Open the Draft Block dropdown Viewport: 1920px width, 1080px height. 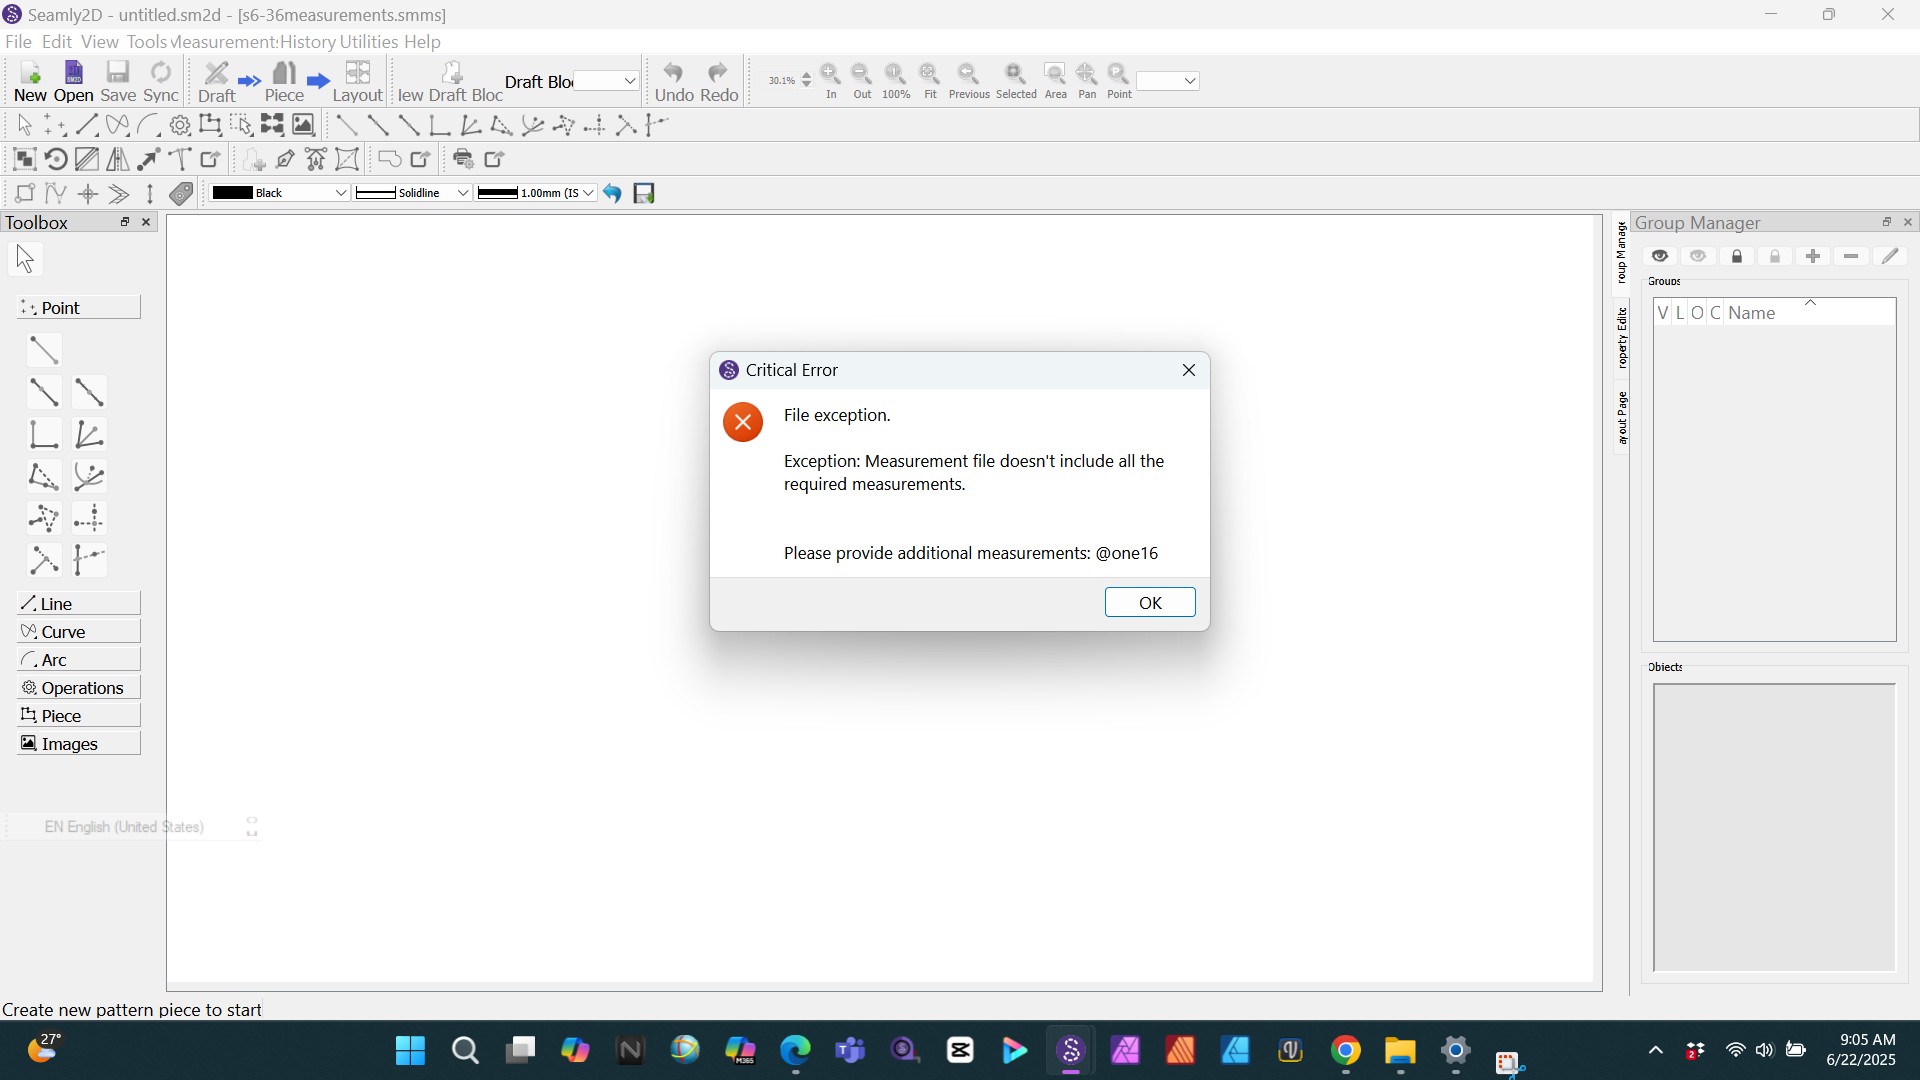click(606, 81)
